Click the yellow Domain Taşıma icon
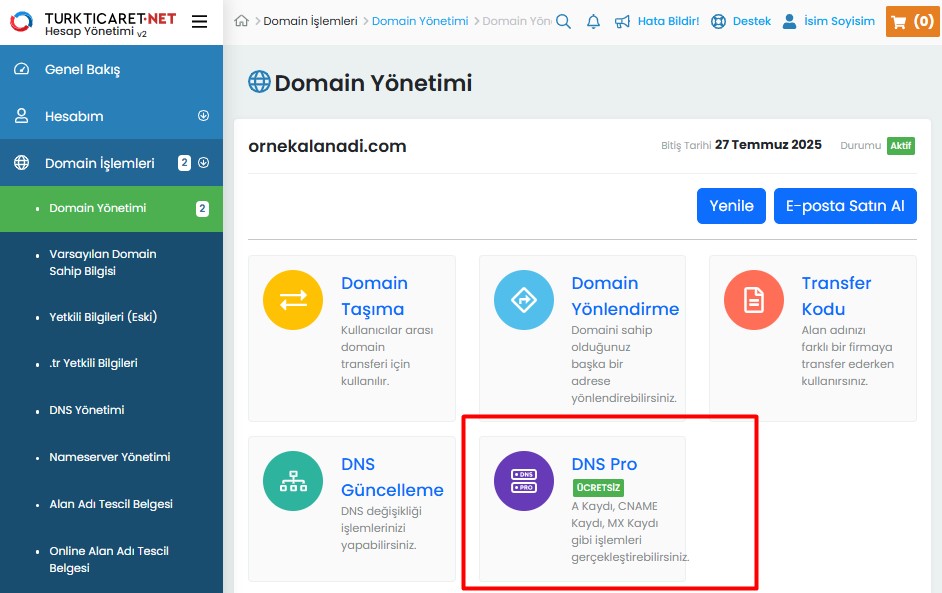The height and width of the screenshot is (593, 942). (x=293, y=300)
